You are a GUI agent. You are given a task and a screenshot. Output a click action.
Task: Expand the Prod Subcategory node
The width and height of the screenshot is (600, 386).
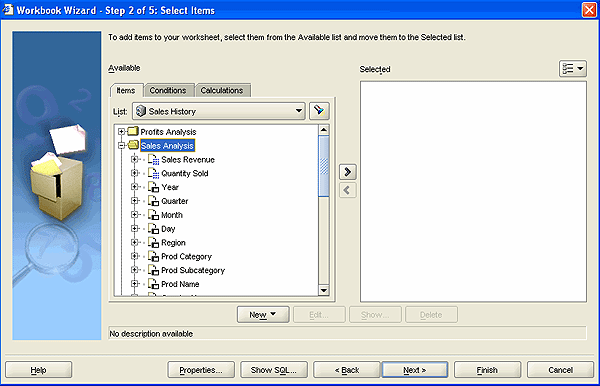pyautogui.click(x=134, y=270)
